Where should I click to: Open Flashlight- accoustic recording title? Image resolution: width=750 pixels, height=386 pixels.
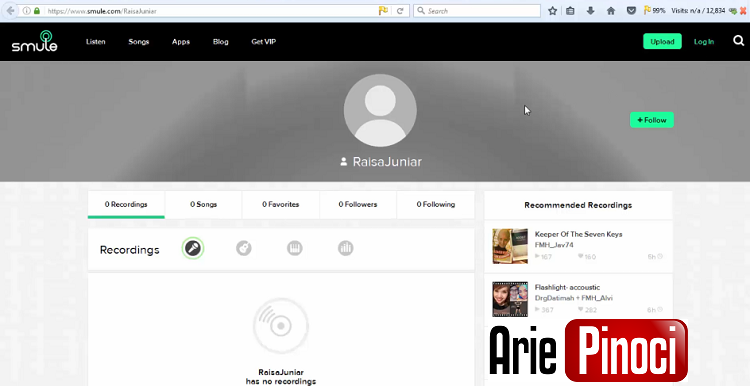567,287
